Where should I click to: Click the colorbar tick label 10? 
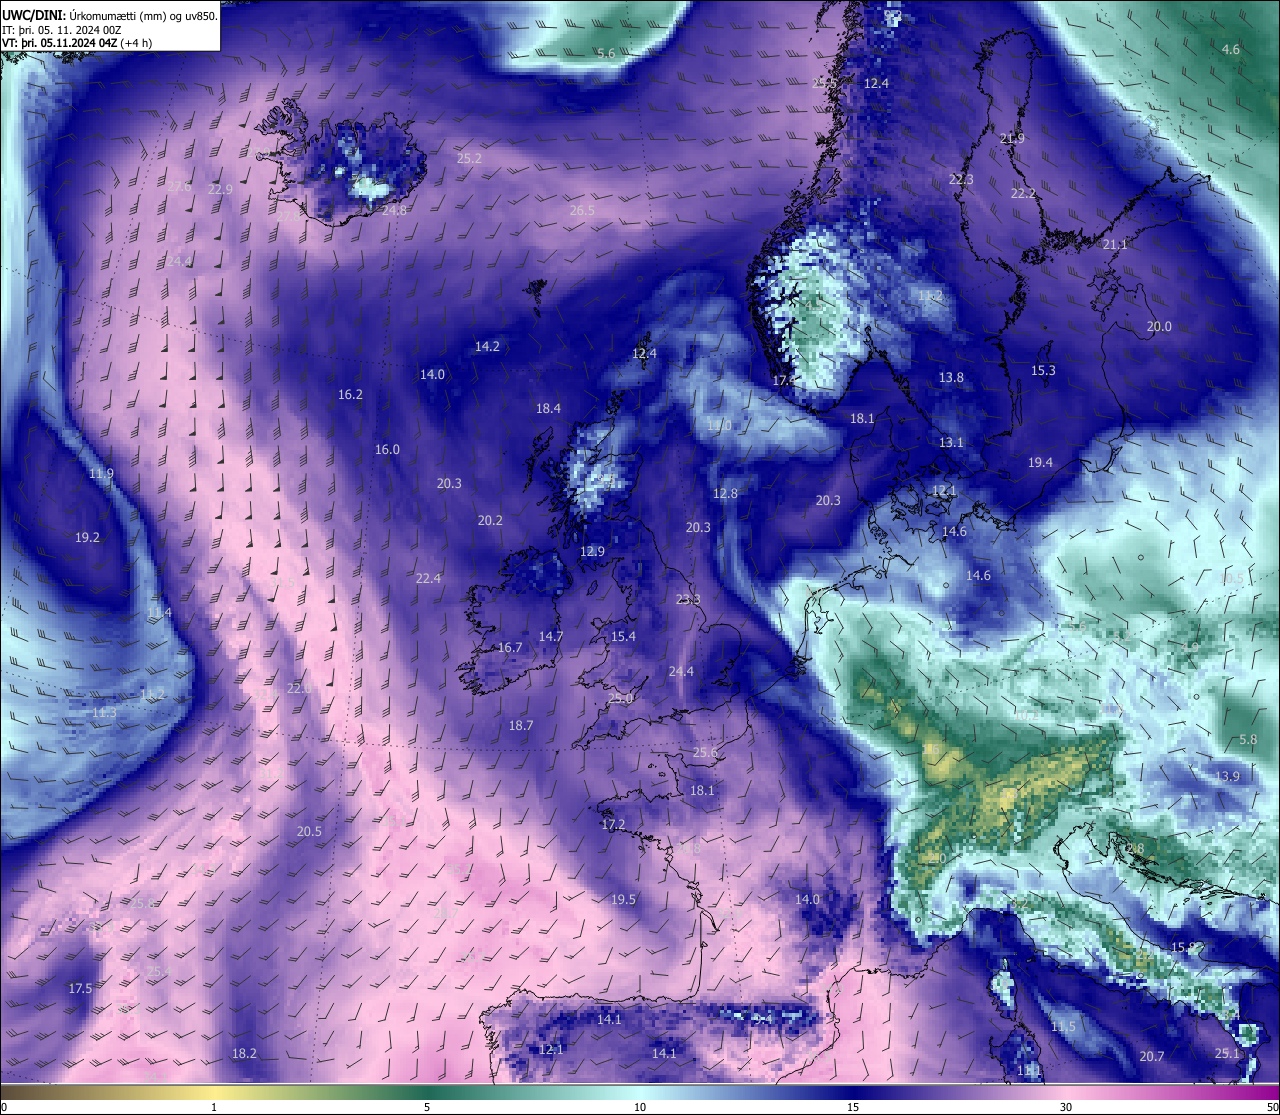[x=640, y=1106]
